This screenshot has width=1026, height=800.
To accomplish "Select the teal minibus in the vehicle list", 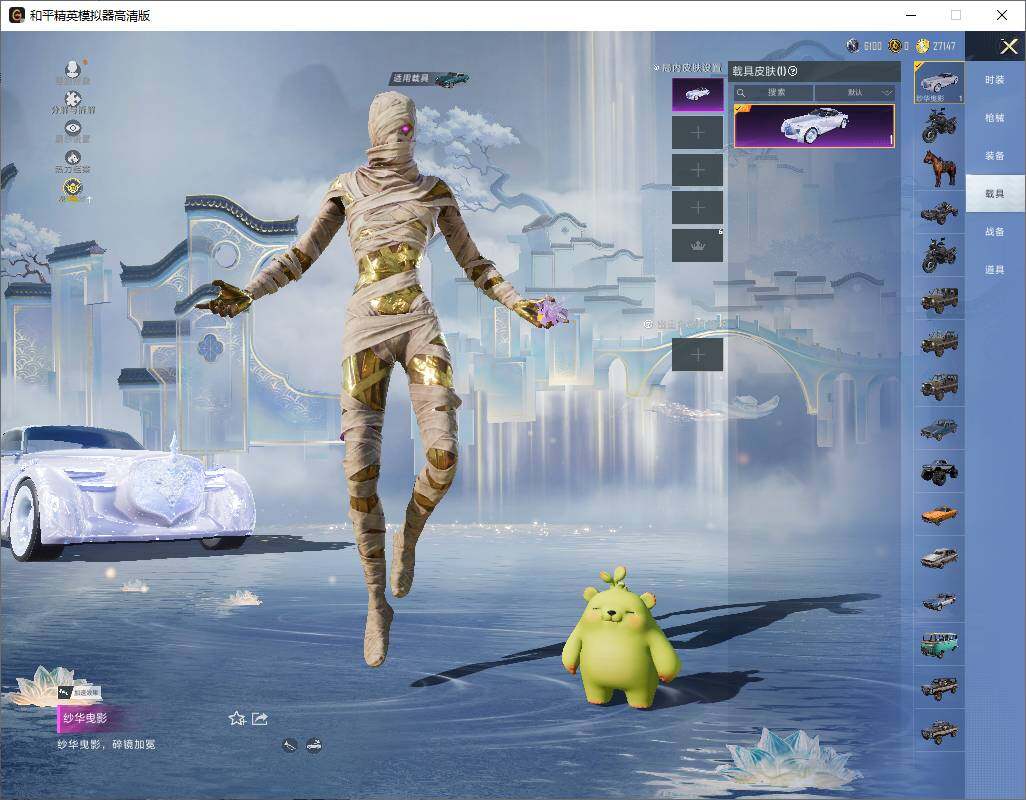I will pos(939,644).
